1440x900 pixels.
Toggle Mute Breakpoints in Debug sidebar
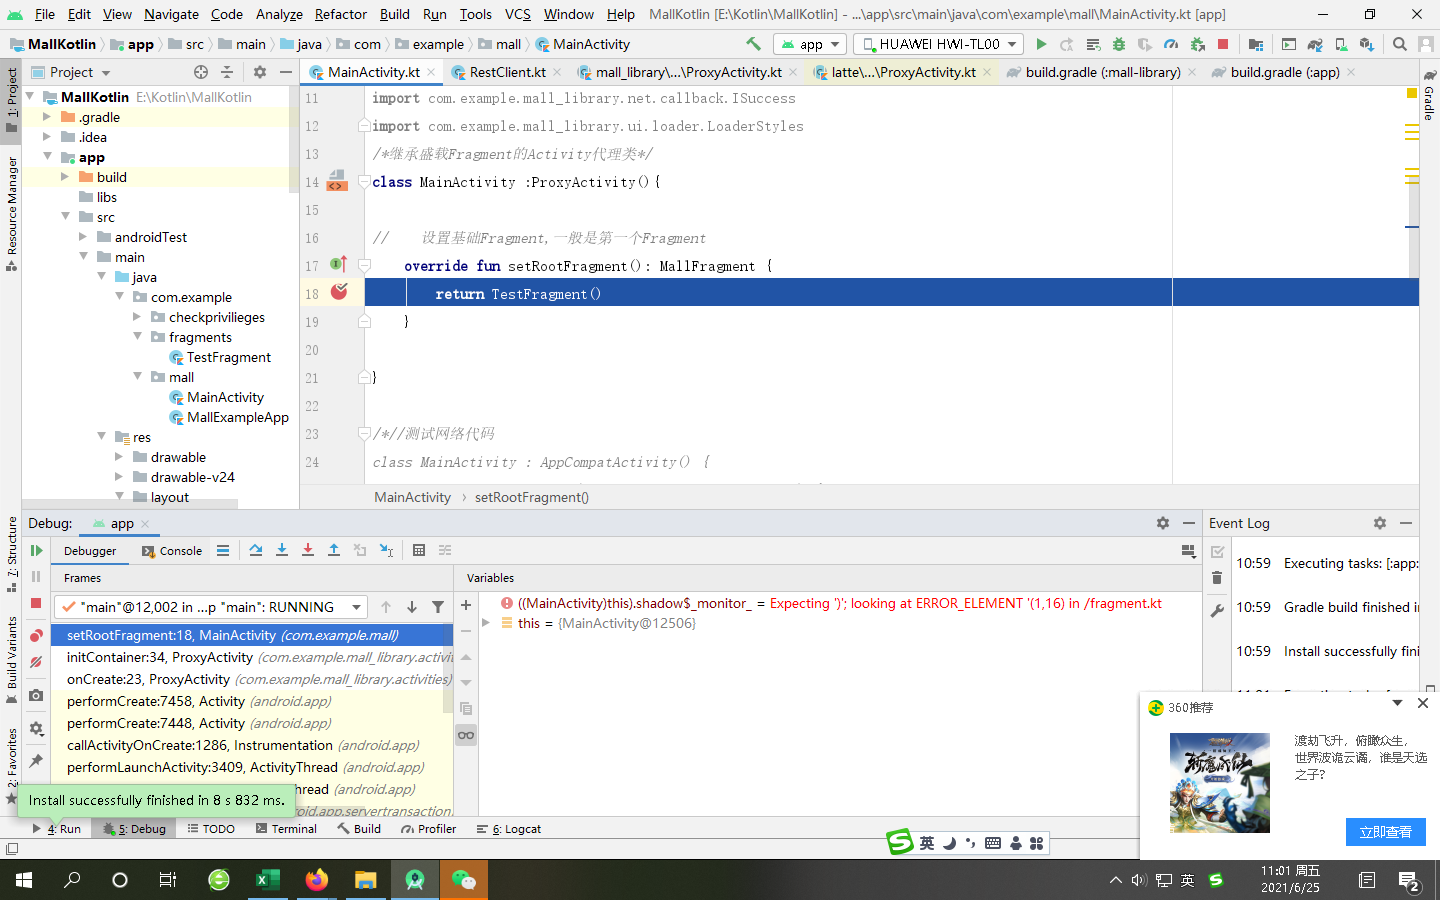point(36,662)
